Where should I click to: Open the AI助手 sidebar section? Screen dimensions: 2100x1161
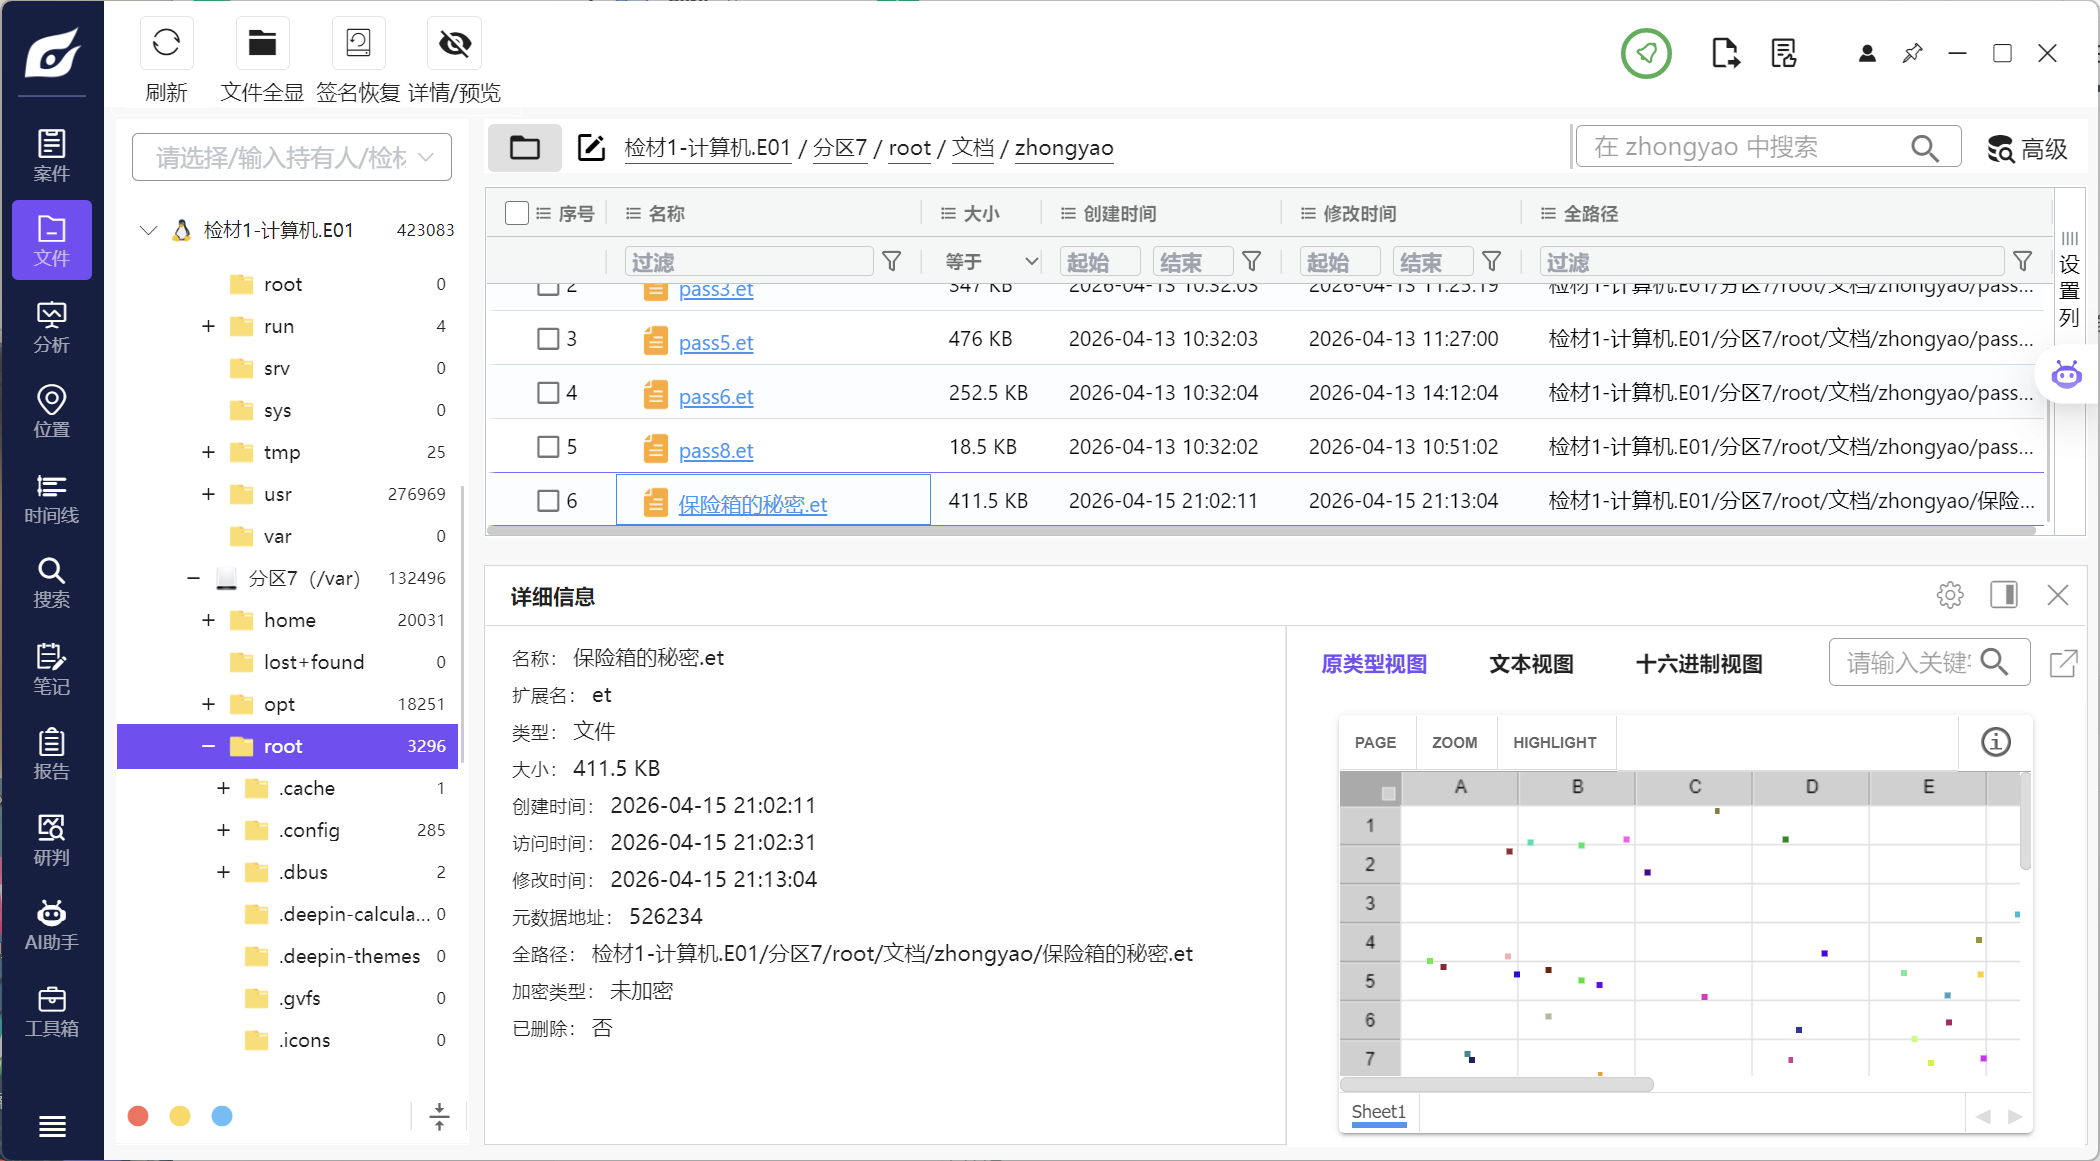point(52,925)
